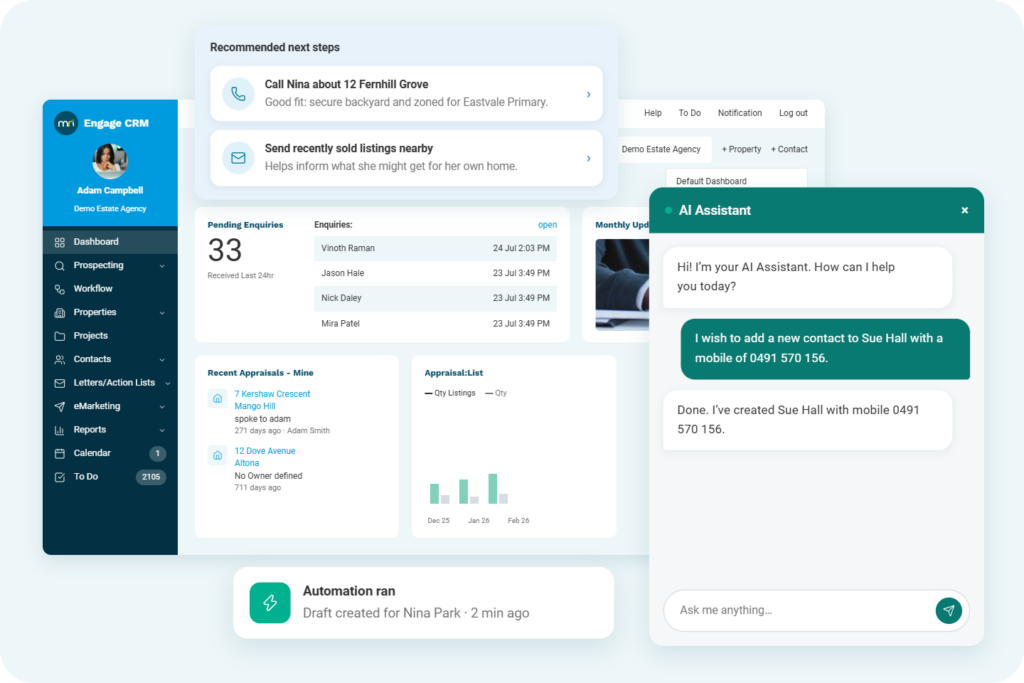Click the Properties building icon
This screenshot has width=1024, height=683.
59,313
